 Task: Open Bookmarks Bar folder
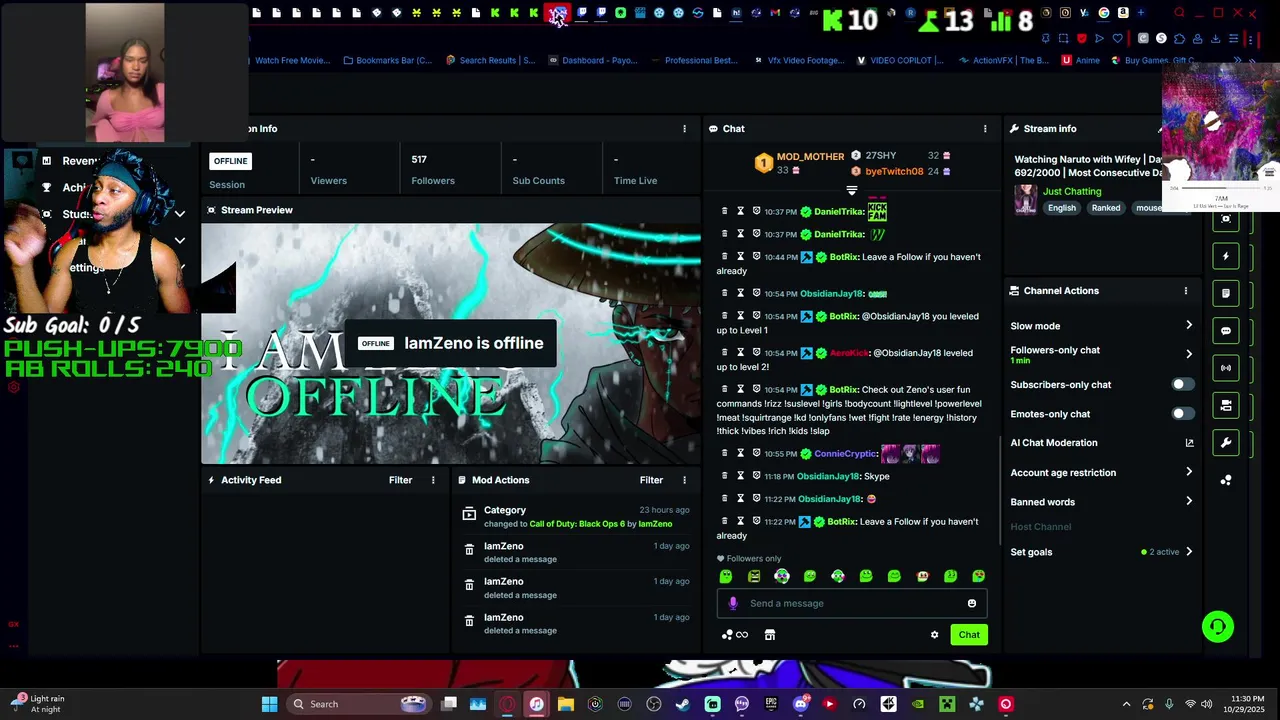(x=387, y=60)
